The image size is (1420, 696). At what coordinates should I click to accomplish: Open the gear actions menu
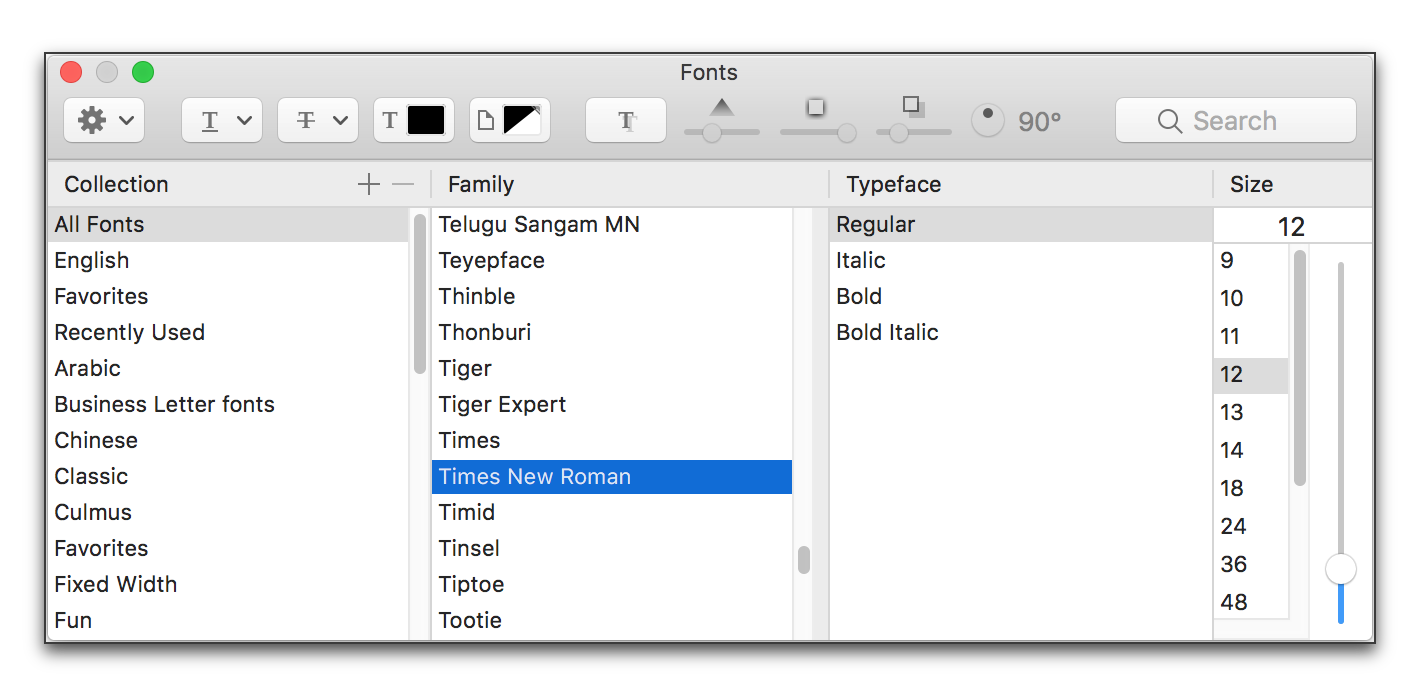104,121
